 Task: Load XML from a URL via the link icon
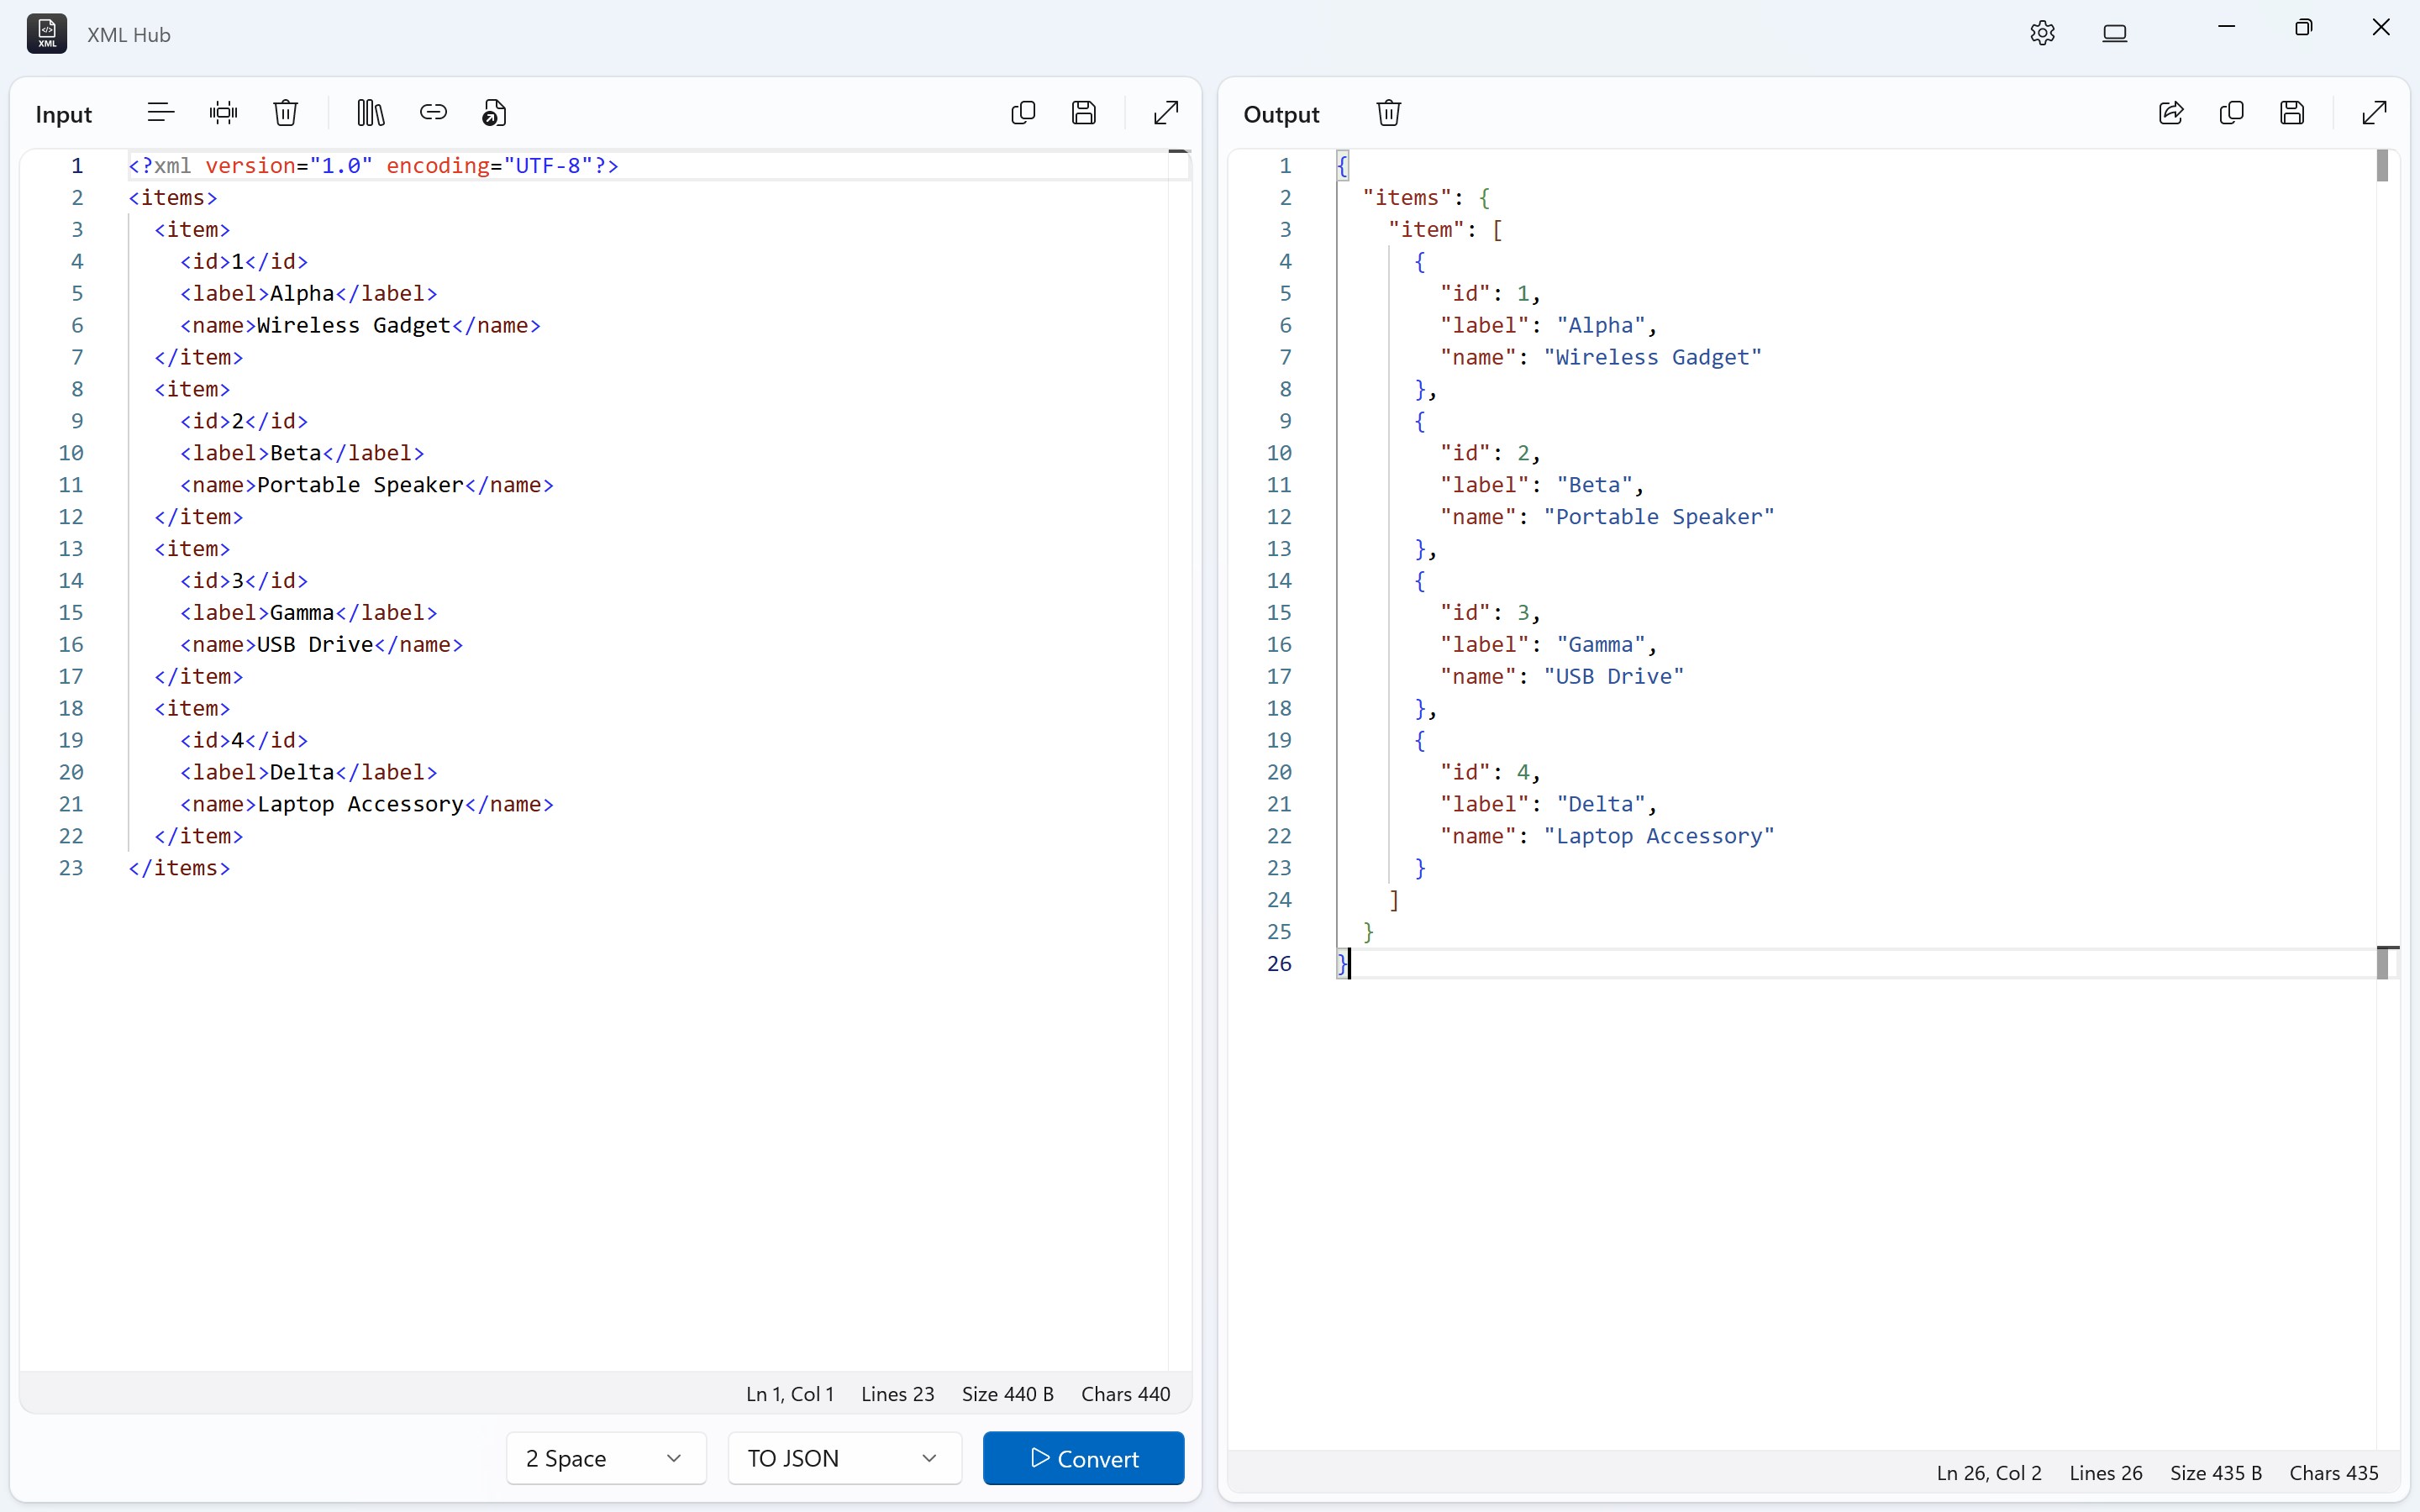click(433, 112)
